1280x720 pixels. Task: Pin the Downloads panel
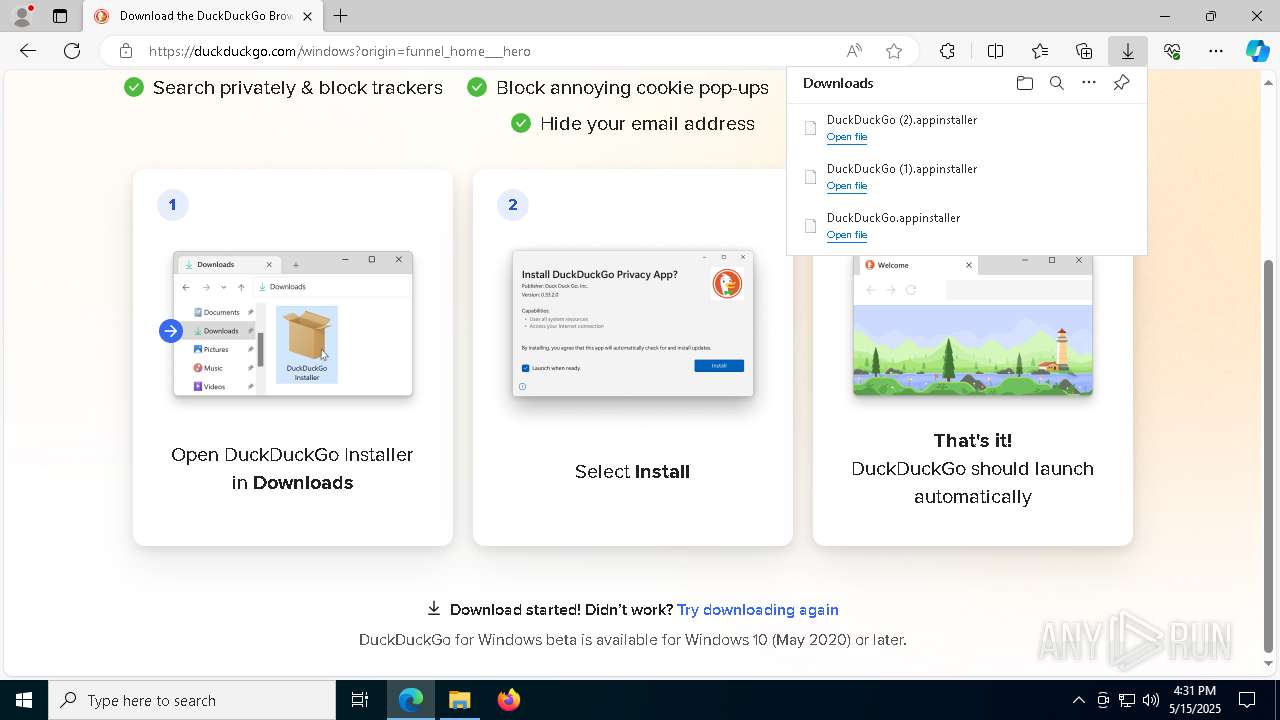click(x=1121, y=83)
